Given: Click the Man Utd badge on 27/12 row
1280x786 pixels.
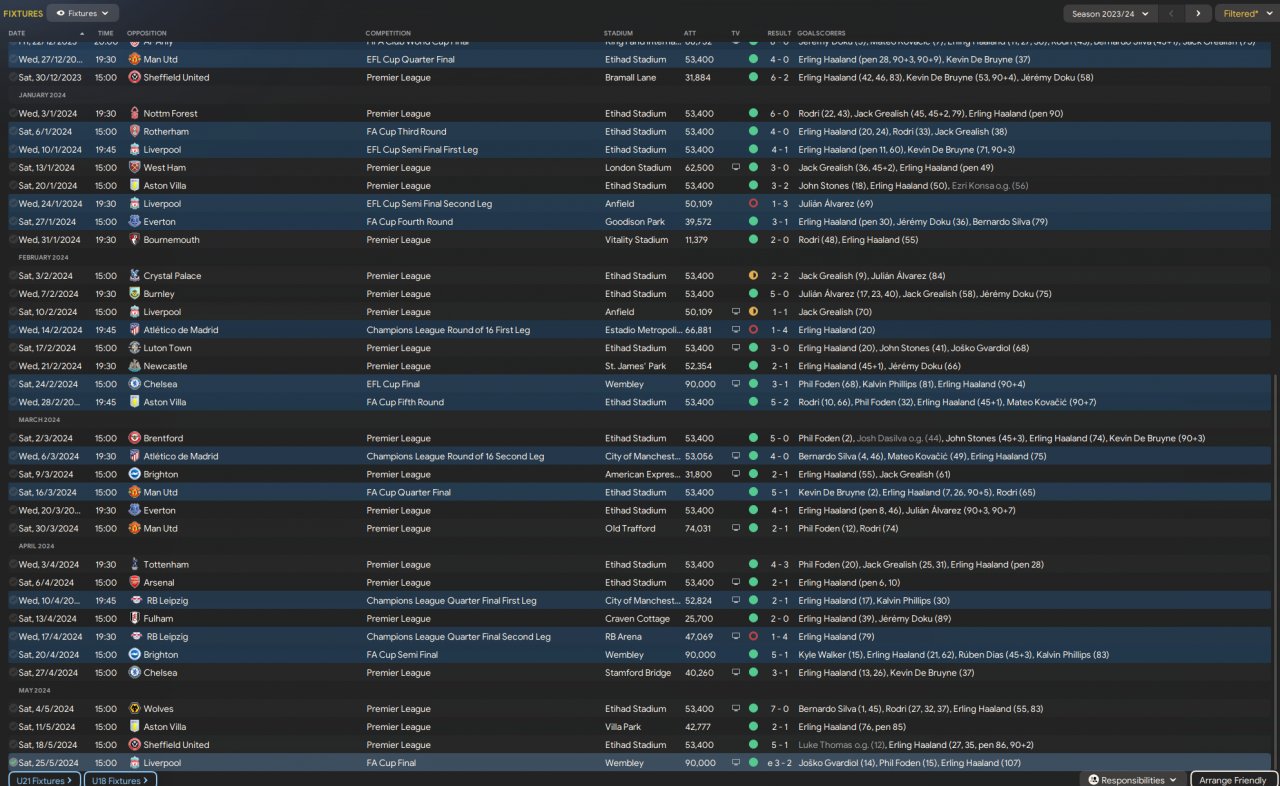Looking at the screenshot, I should coord(134,59).
